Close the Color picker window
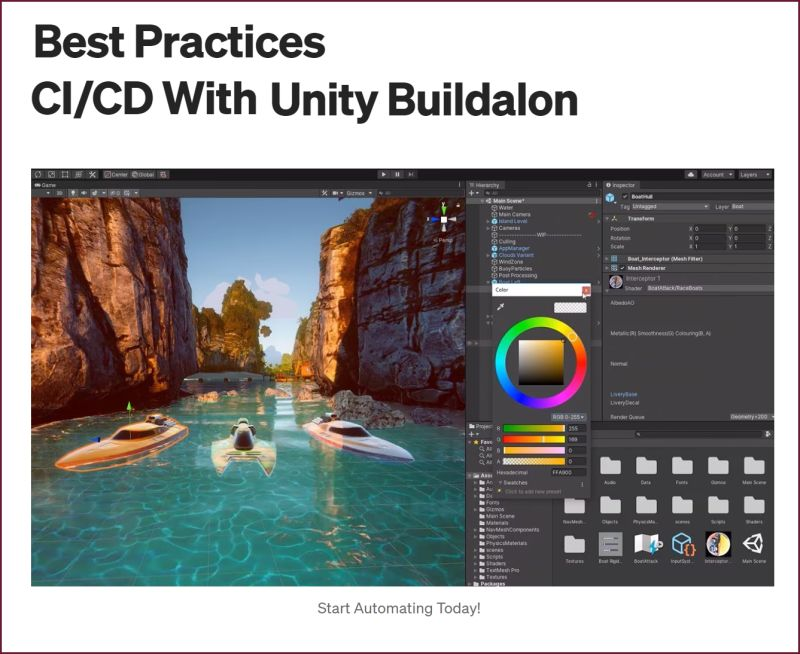This screenshot has width=800, height=654. 586,290
